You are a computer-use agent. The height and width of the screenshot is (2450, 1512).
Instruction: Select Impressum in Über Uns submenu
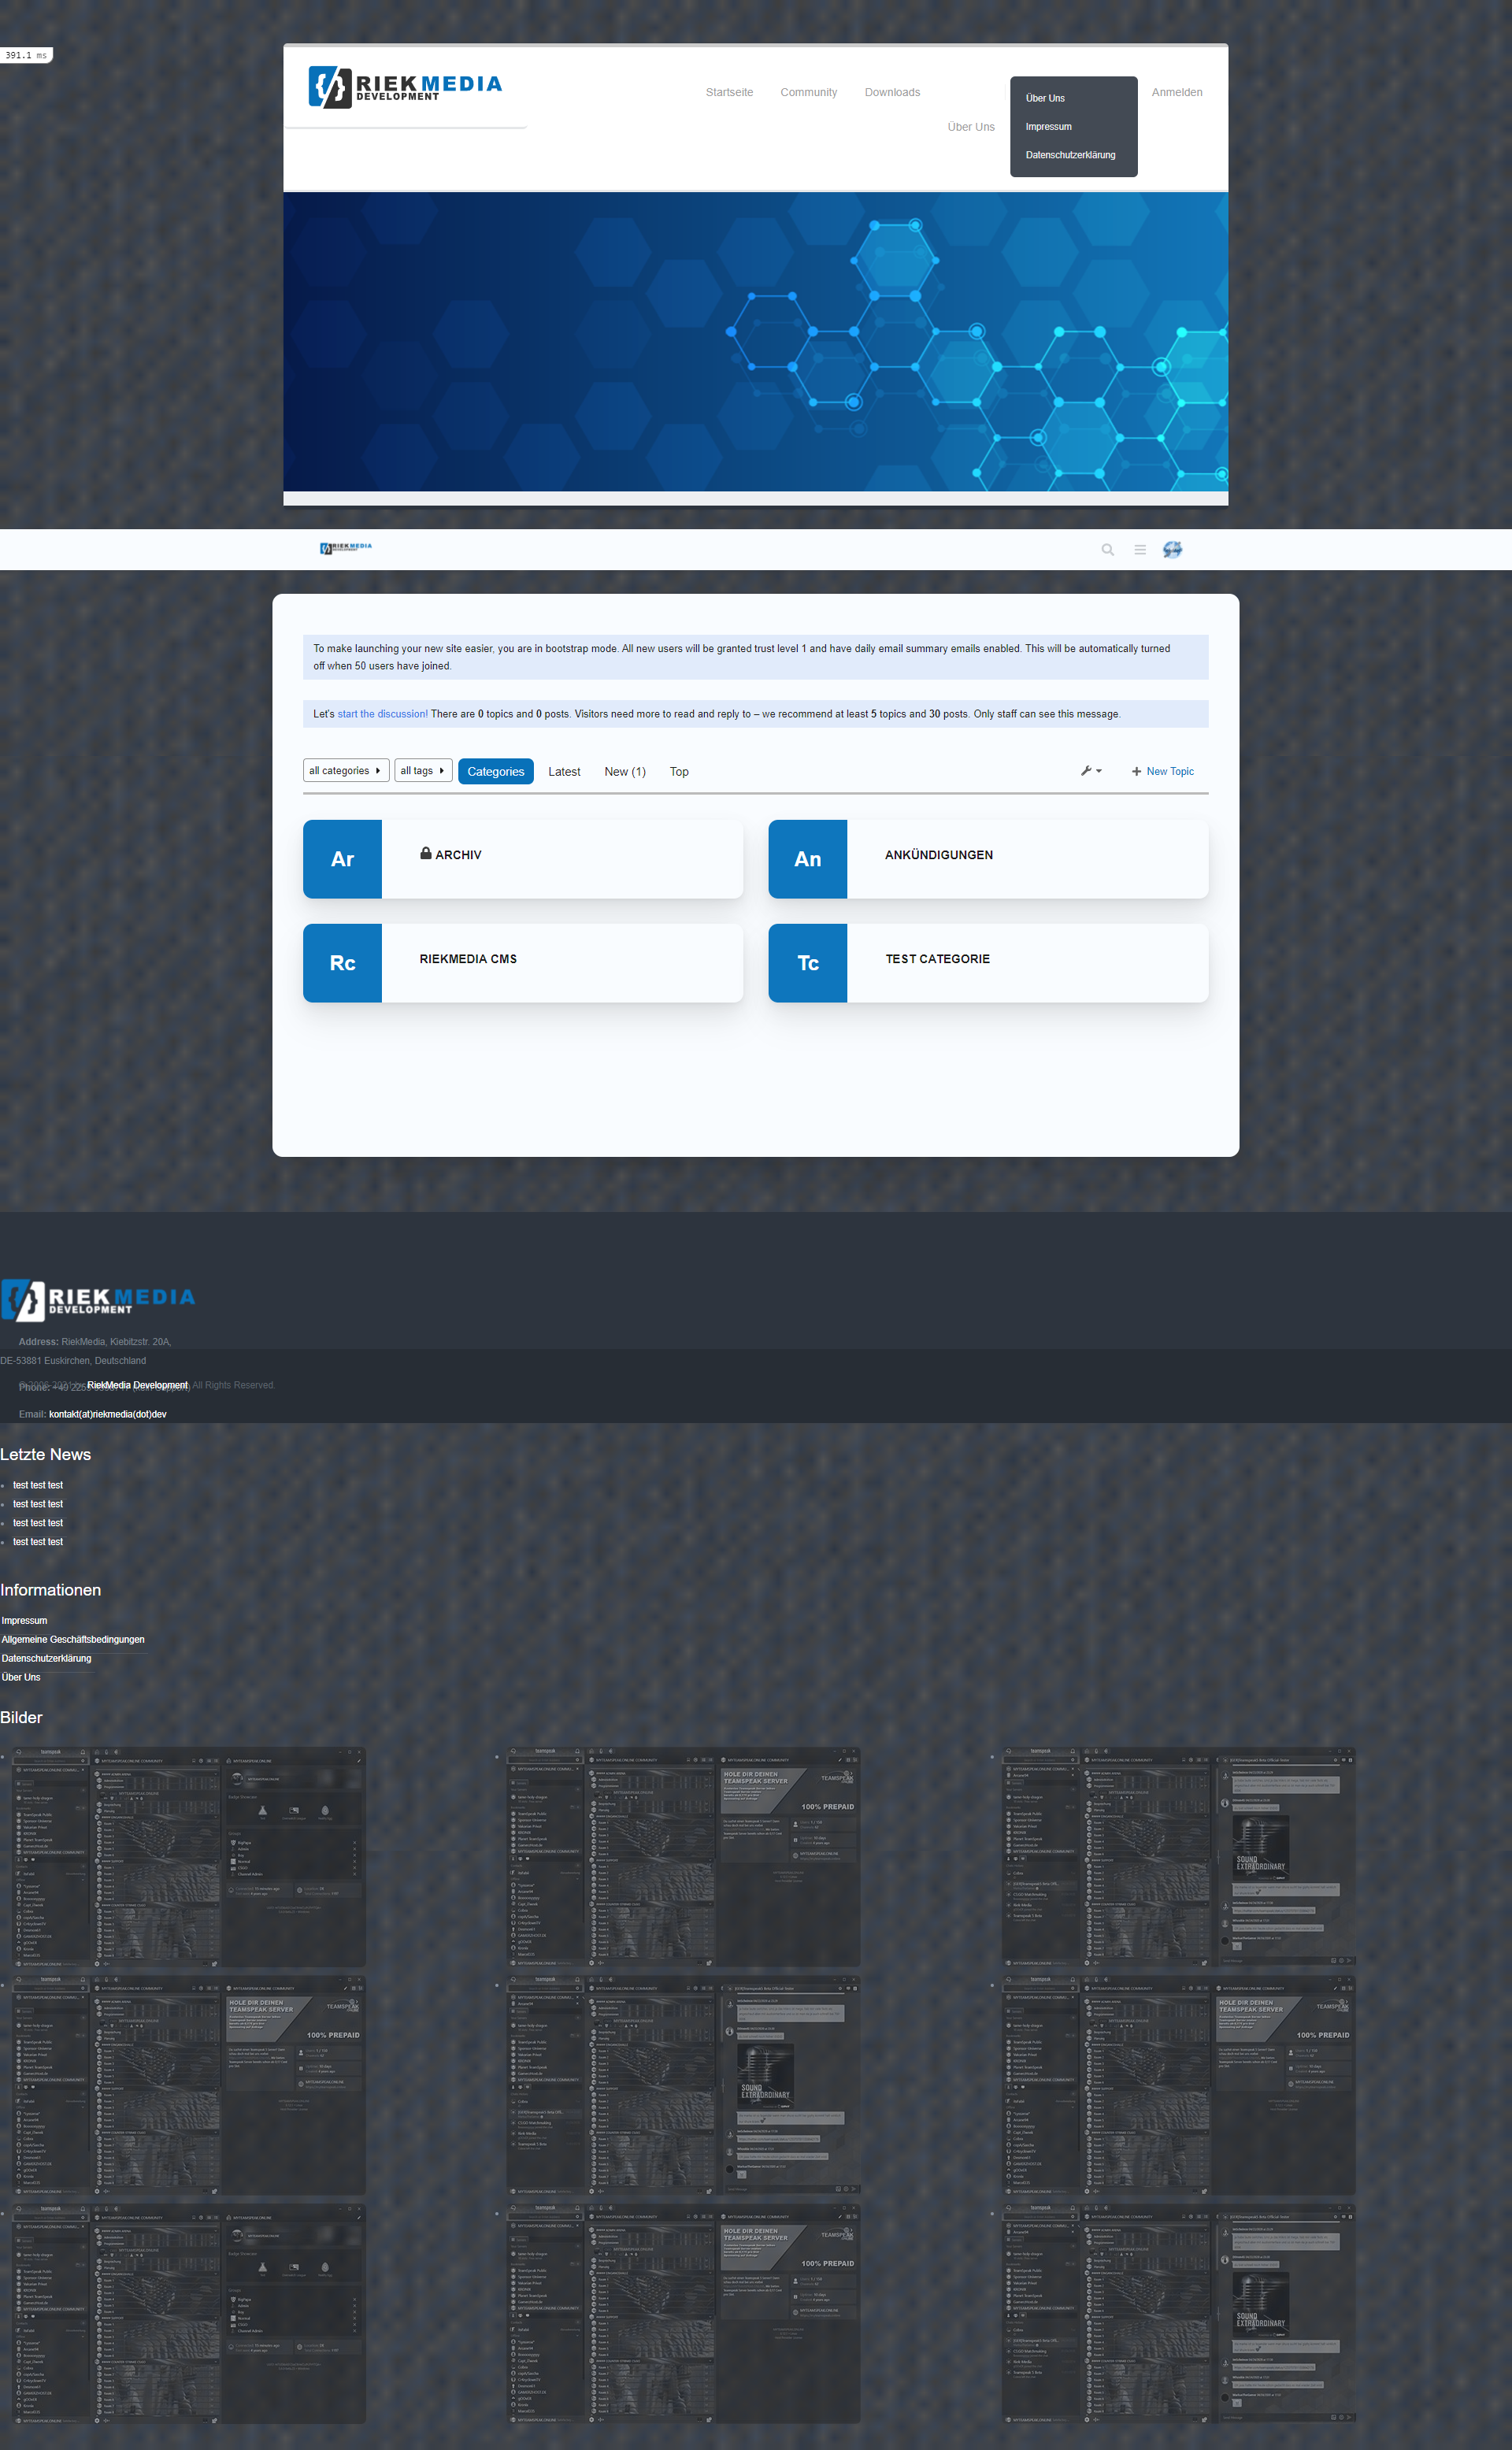coord(1048,127)
